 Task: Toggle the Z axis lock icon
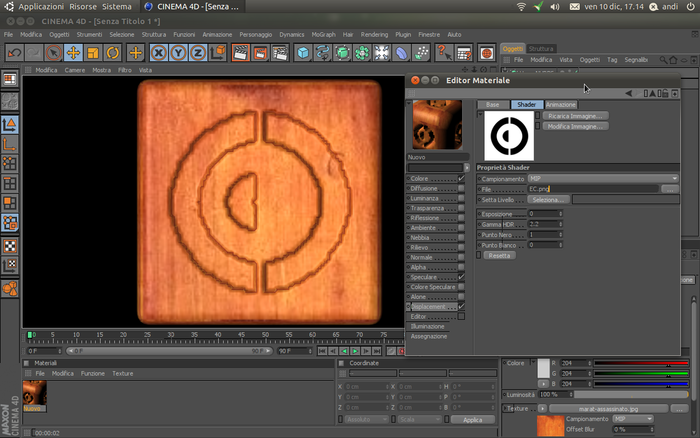(198, 53)
